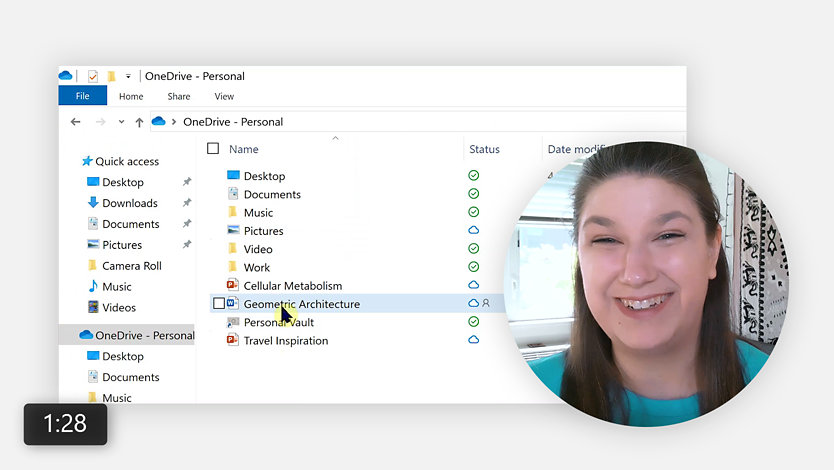
Task: Switch to the Home ribbon tab
Action: point(131,96)
